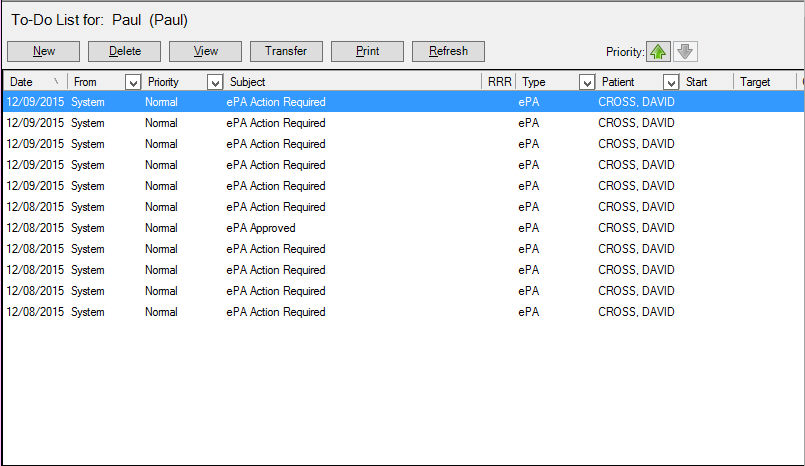Print the to-do list

pyautogui.click(x=367, y=51)
